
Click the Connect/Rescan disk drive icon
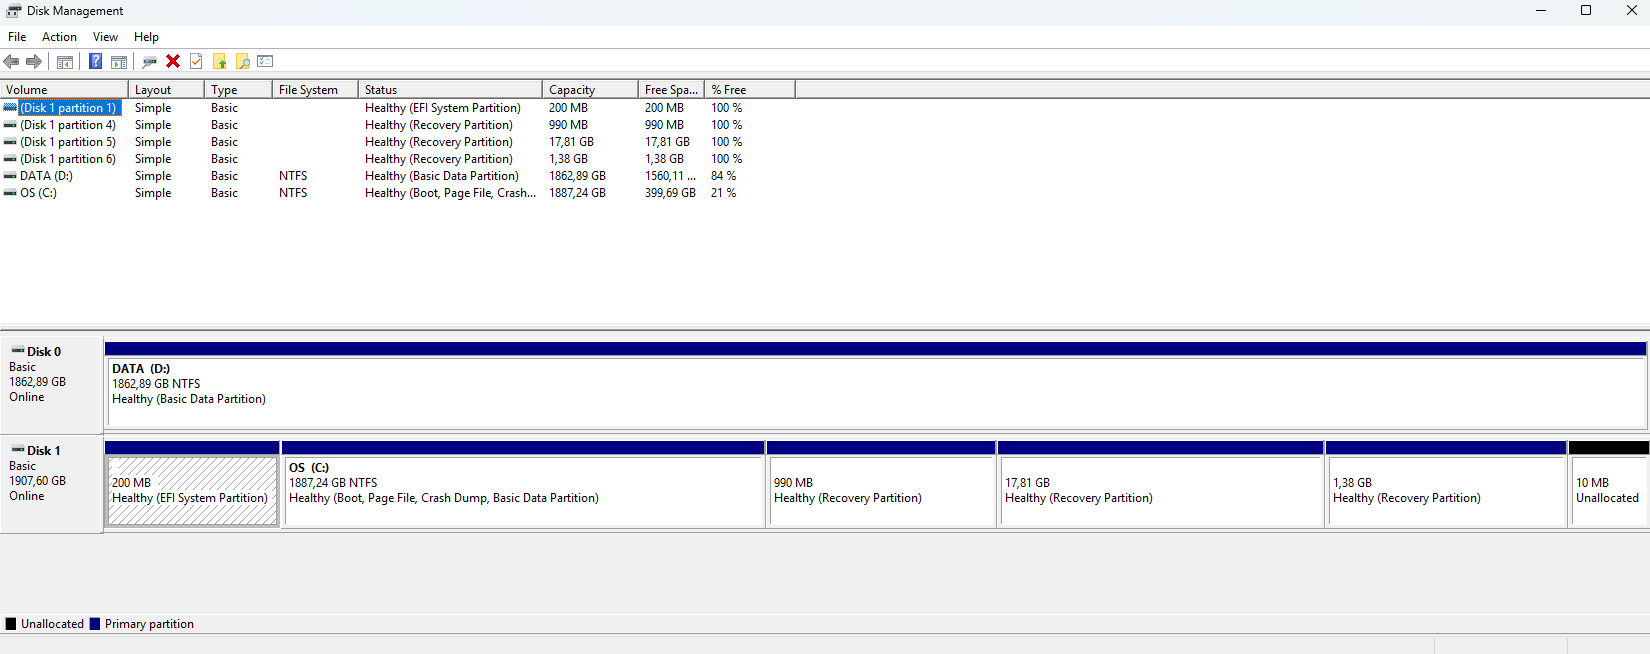click(x=149, y=62)
